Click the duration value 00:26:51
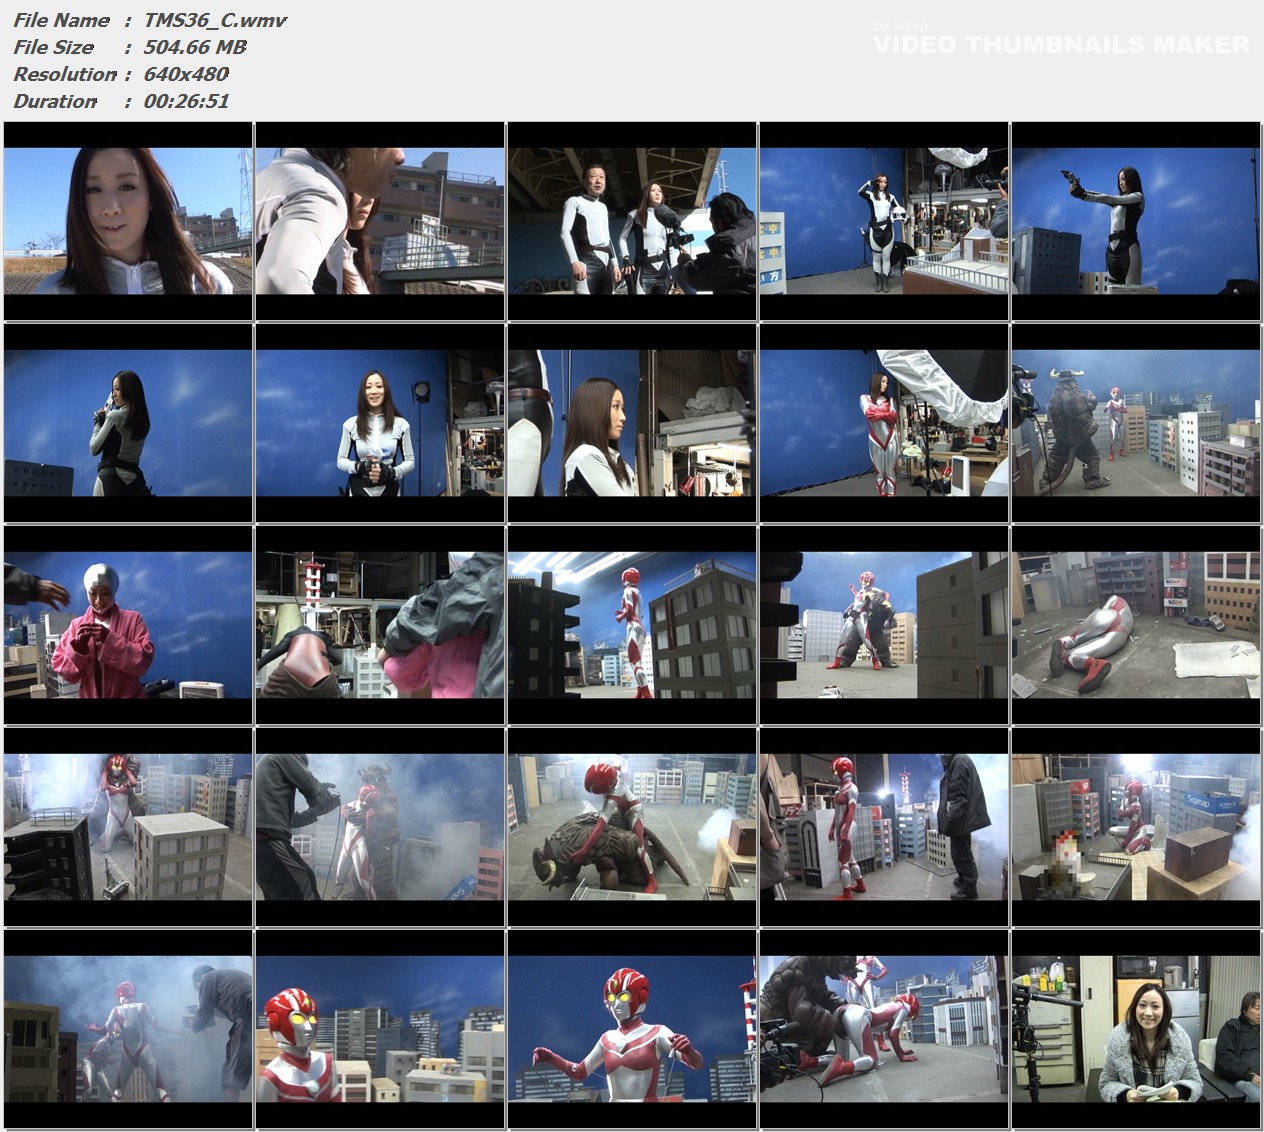Viewport: 1264px width, 1132px height. [186, 101]
